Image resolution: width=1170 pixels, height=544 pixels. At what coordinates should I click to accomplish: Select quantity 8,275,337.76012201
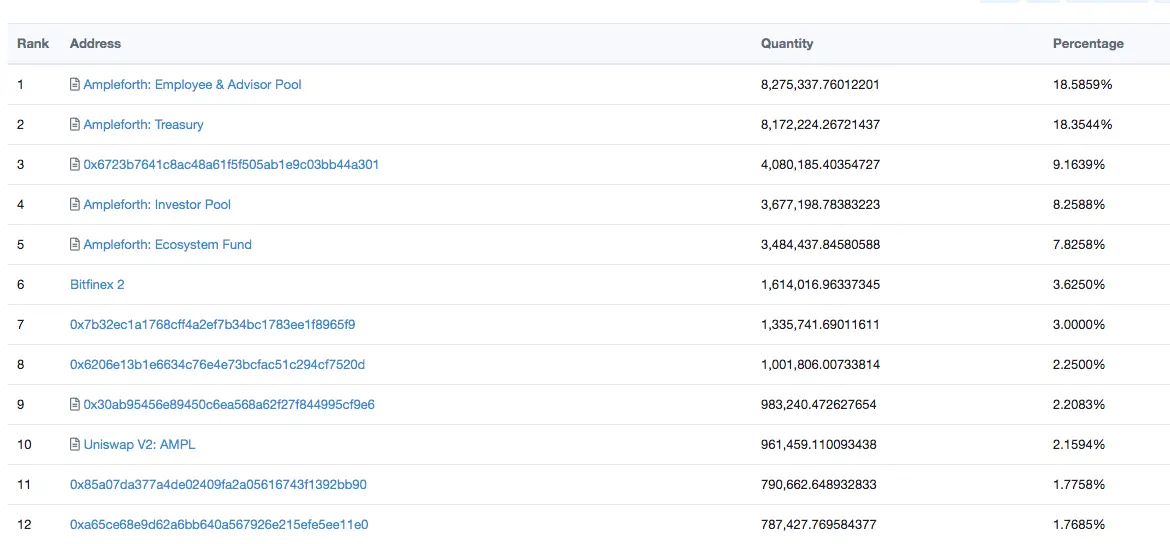[820, 85]
